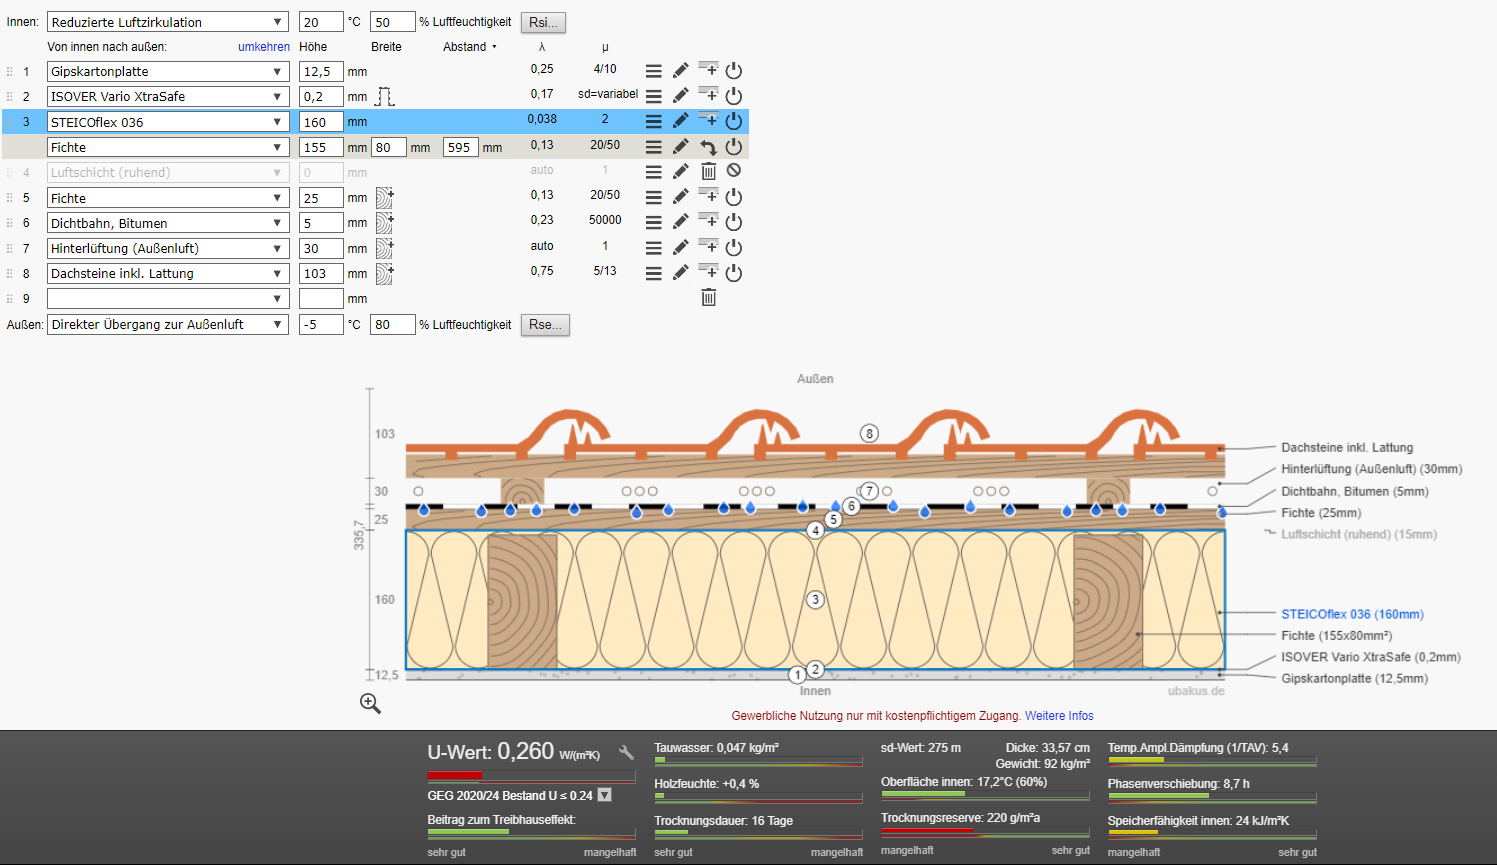Open Außen Direkter Übergang zur Außenluft dropdown
Screen dimensions: 1497x865
[x=168, y=324]
